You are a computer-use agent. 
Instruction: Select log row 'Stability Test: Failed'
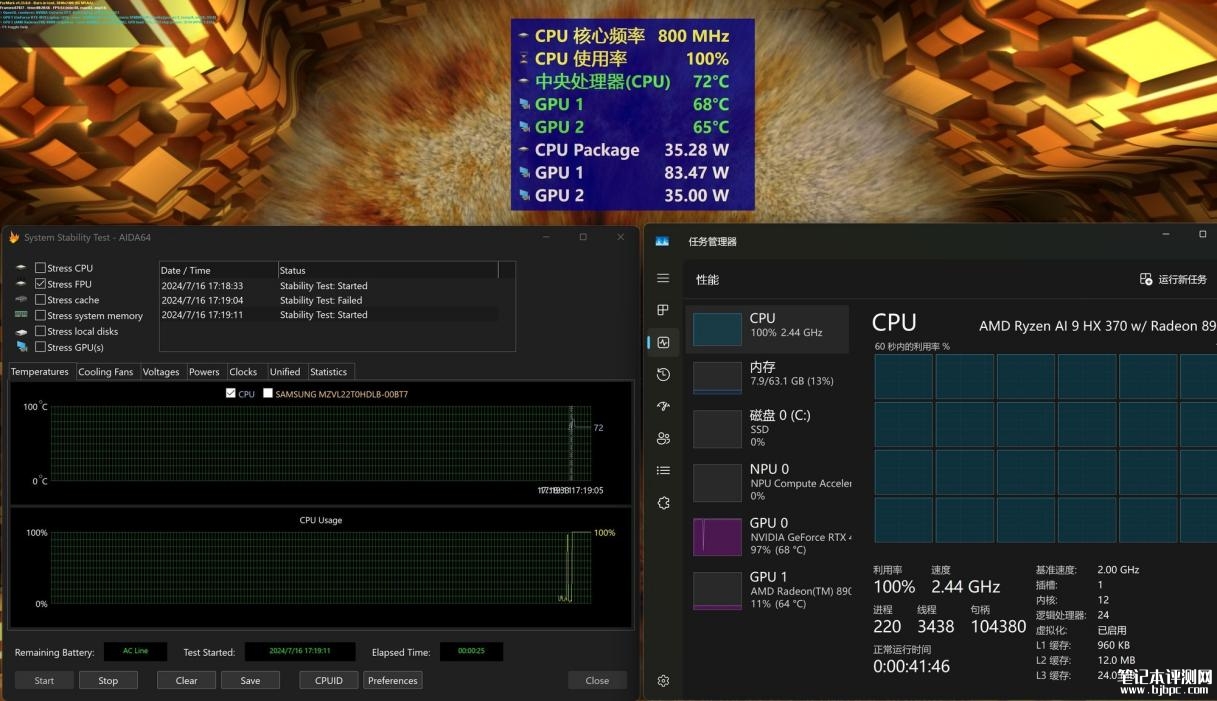tap(329, 300)
